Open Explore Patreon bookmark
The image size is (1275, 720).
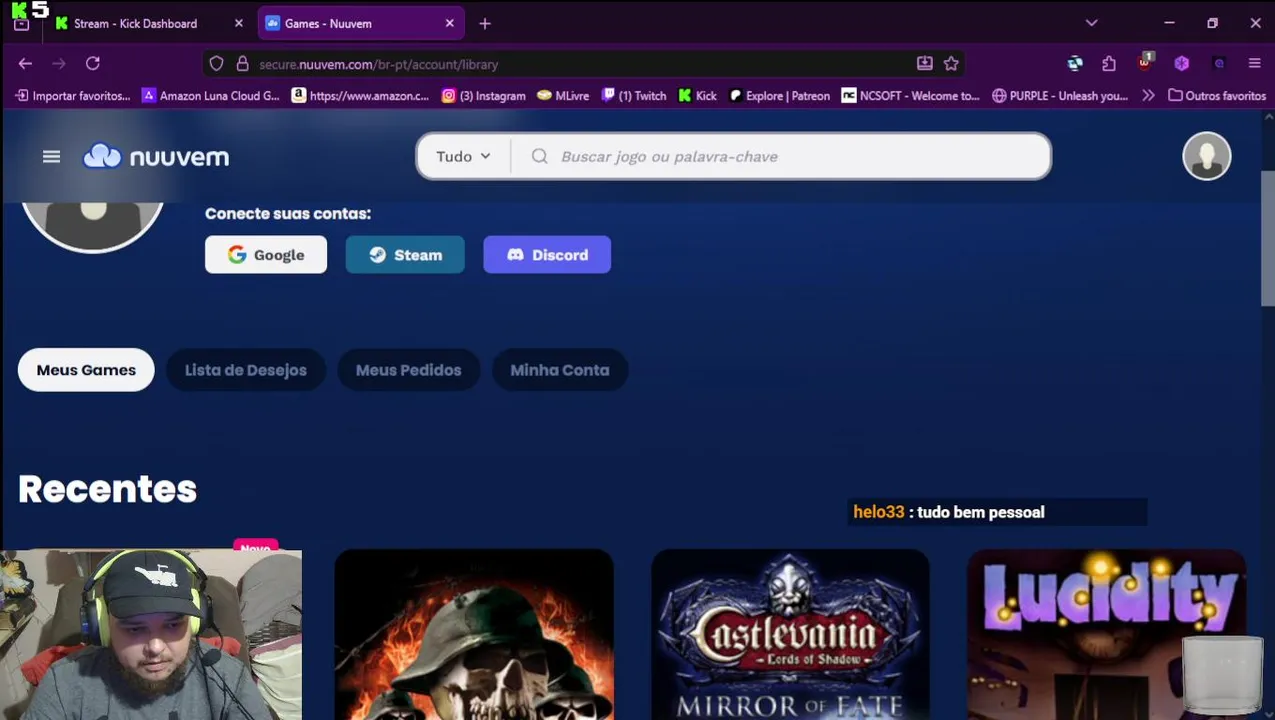pyautogui.click(x=779, y=96)
